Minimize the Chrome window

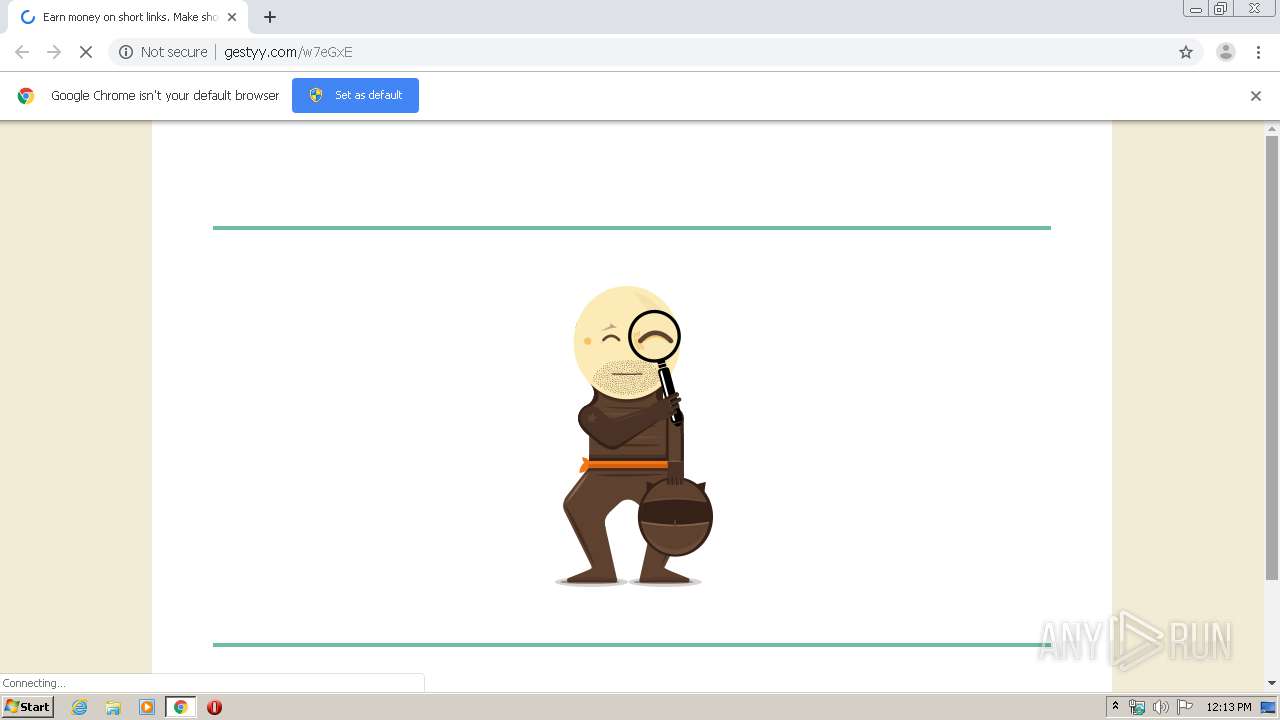coord(1196,9)
